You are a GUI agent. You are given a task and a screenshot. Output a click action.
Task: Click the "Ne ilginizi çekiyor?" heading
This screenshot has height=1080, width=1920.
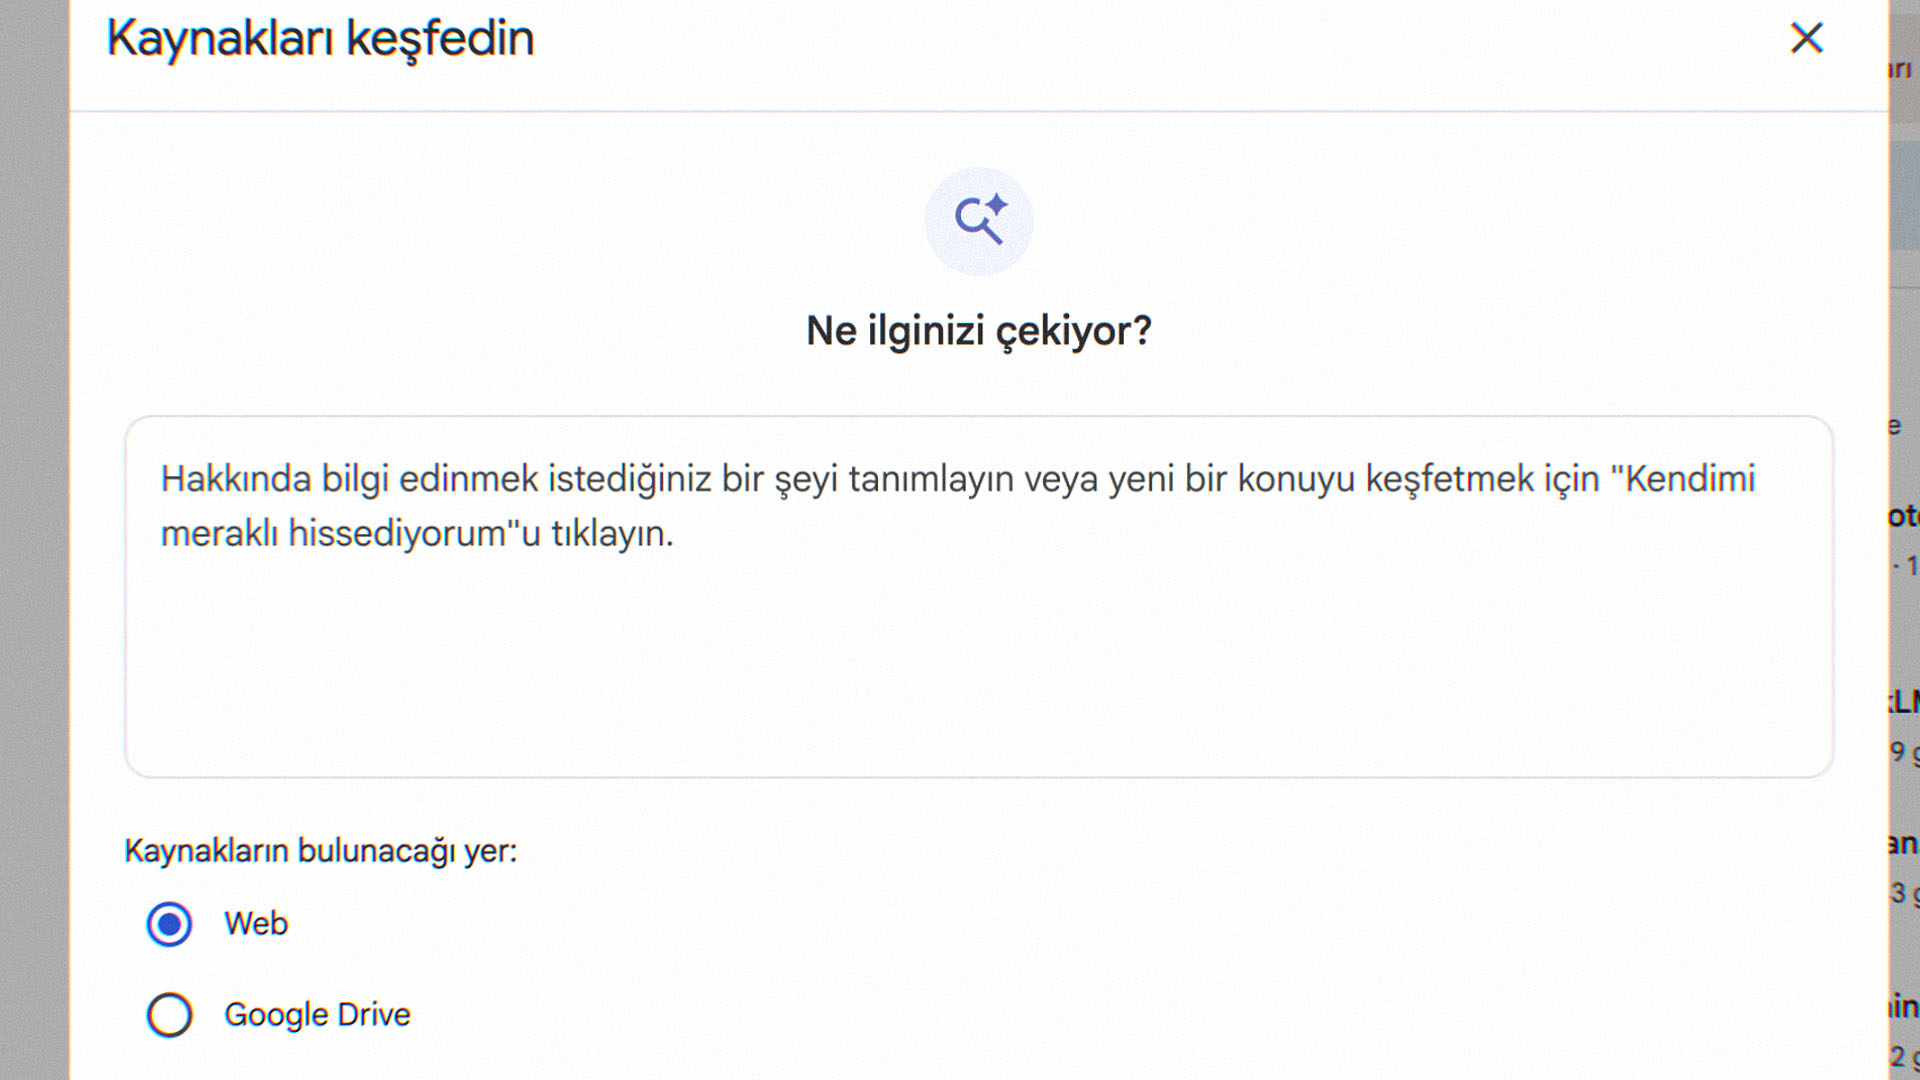pyautogui.click(x=978, y=331)
